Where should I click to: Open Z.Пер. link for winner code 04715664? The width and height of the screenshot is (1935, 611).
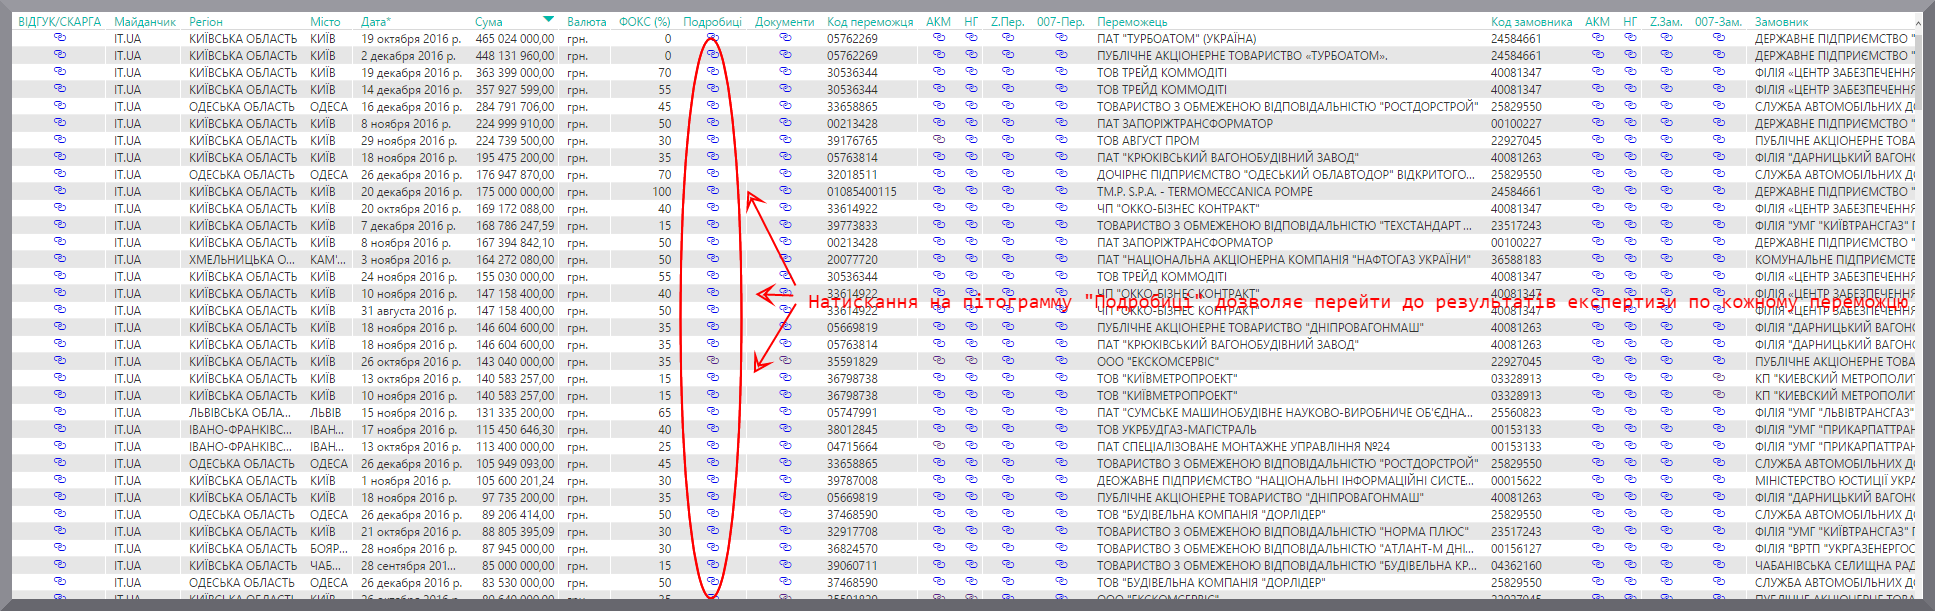click(1007, 446)
